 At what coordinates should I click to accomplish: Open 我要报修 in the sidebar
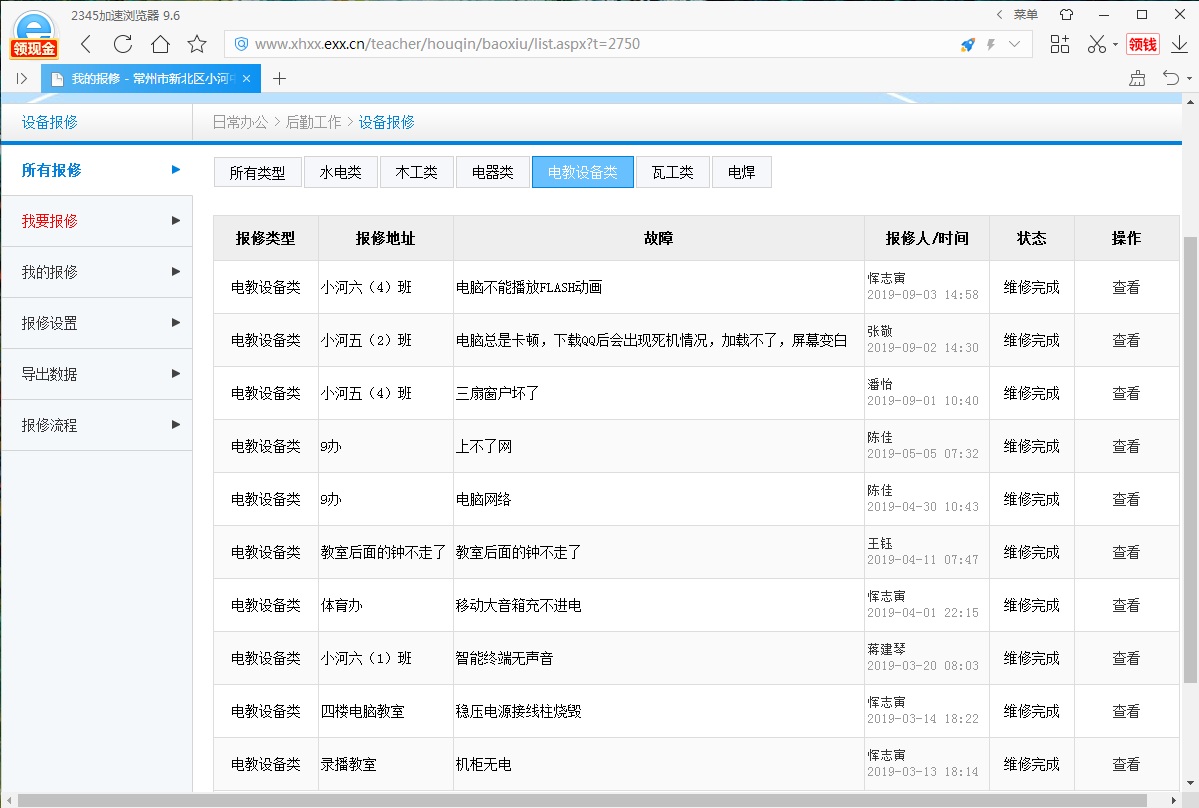[x=96, y=221]
